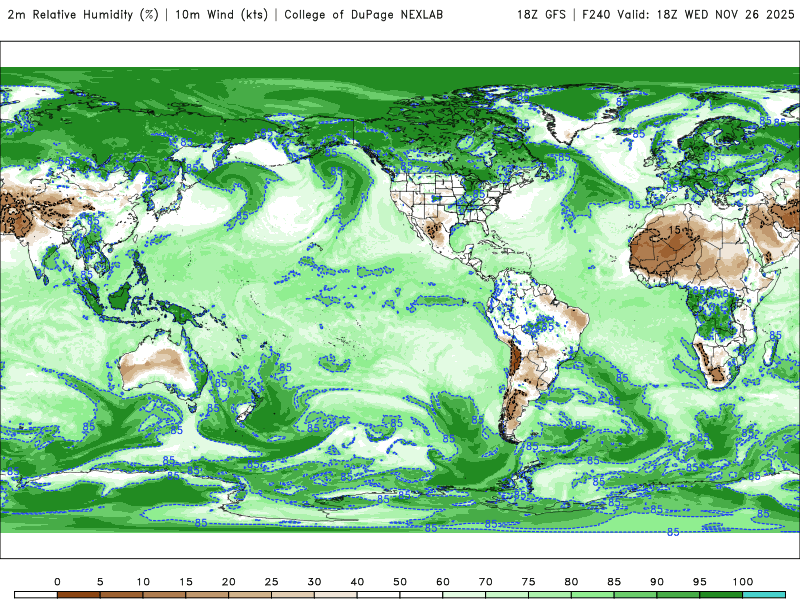Click the legend value '50'
This screenshot has width=800, height=600.
[400, 582]
